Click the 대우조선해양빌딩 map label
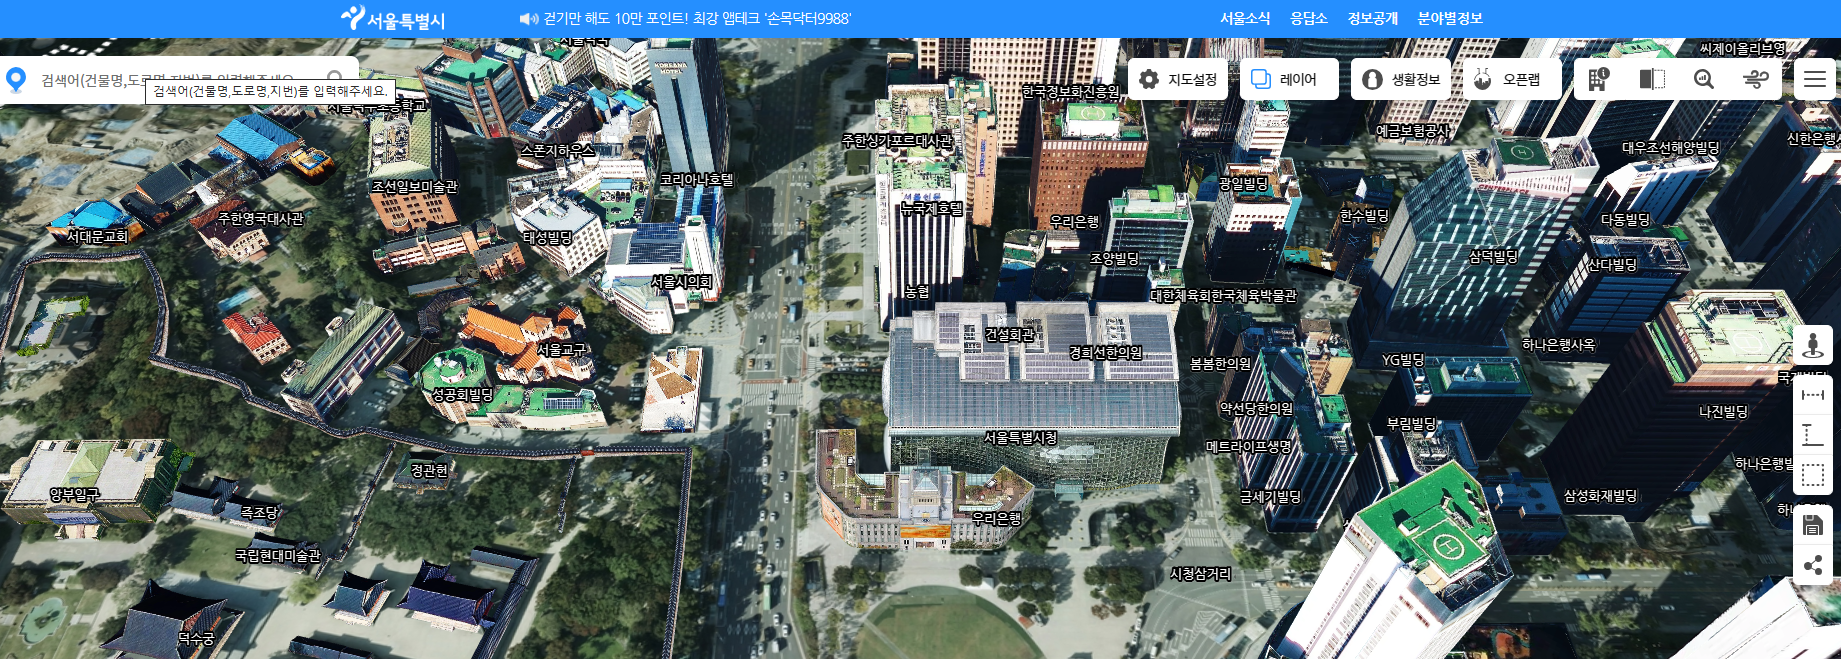 click(x=1671, y=147)
